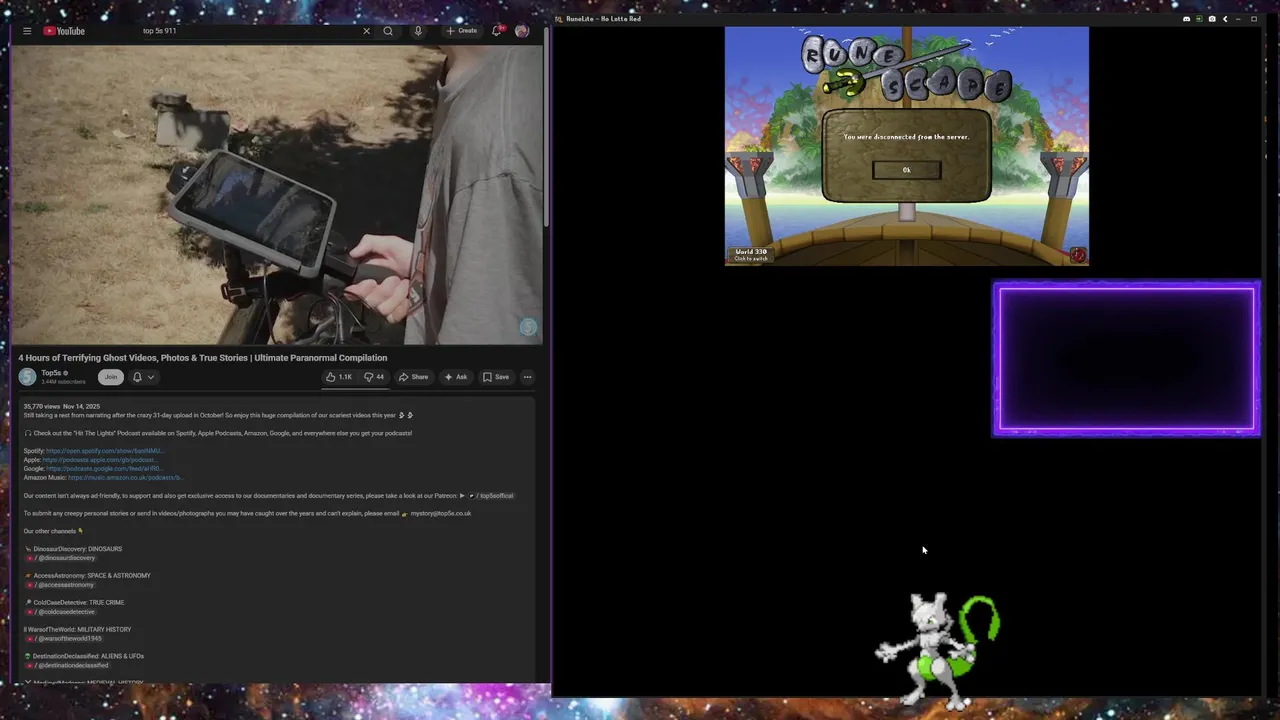This screenshot has width=1280, height=720.
Task: Dislike the video (44)
Action: pos(374,377)
